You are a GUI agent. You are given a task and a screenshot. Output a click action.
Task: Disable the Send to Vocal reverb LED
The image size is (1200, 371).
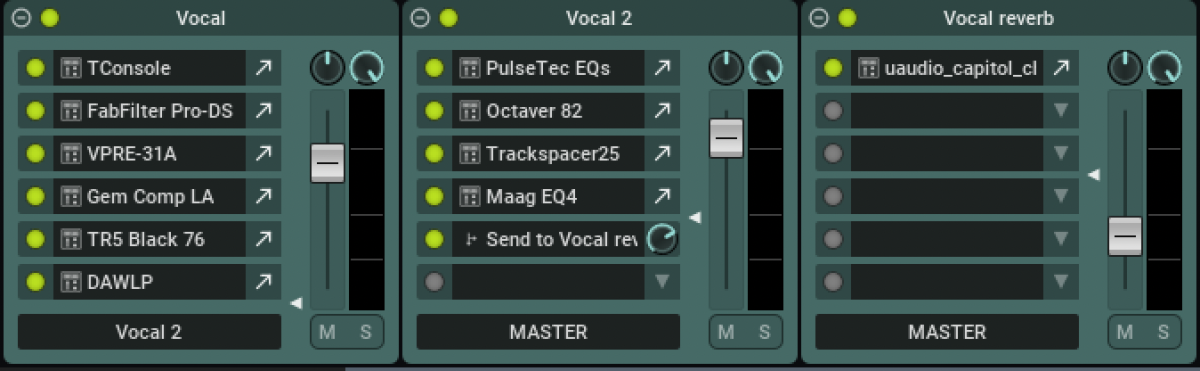pos(434,239)
